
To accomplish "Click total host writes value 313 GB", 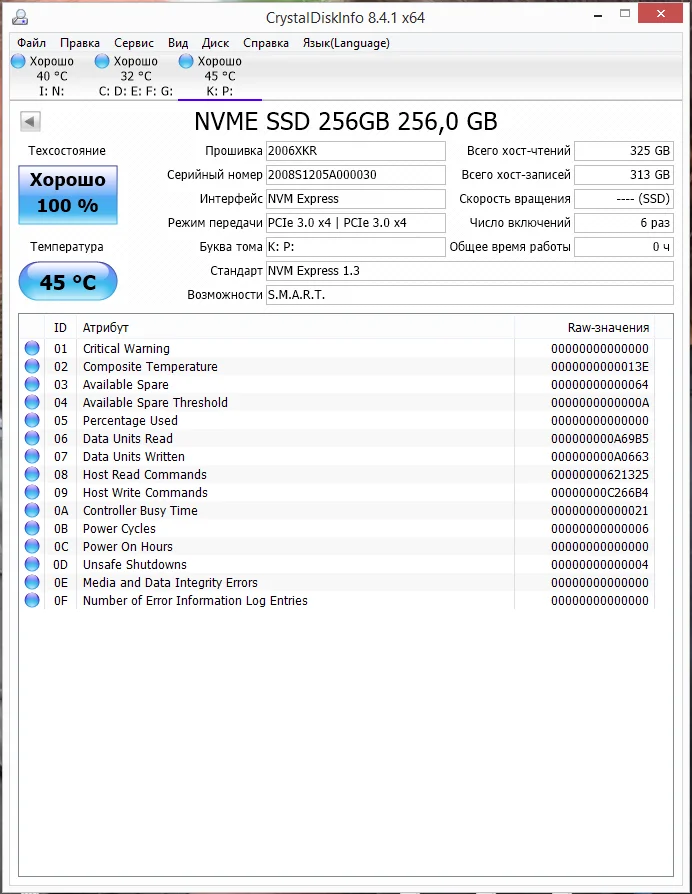I will tap(624, 175).
